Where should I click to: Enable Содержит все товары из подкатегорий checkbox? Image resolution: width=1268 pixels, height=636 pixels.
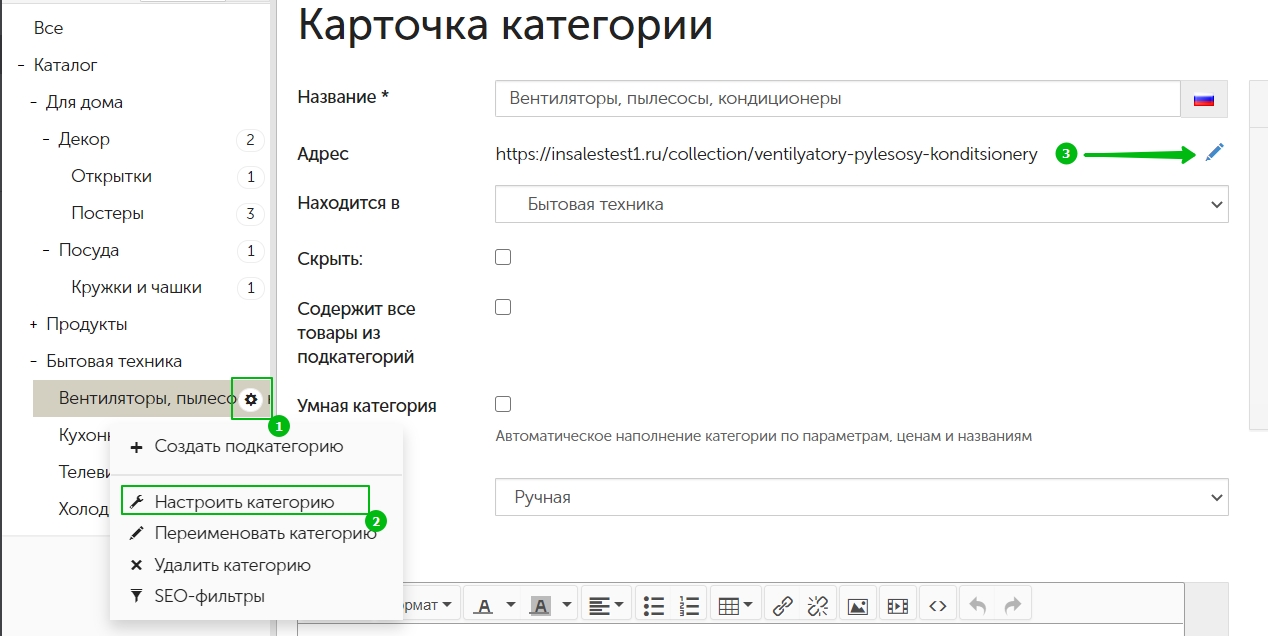coord(503,307)
